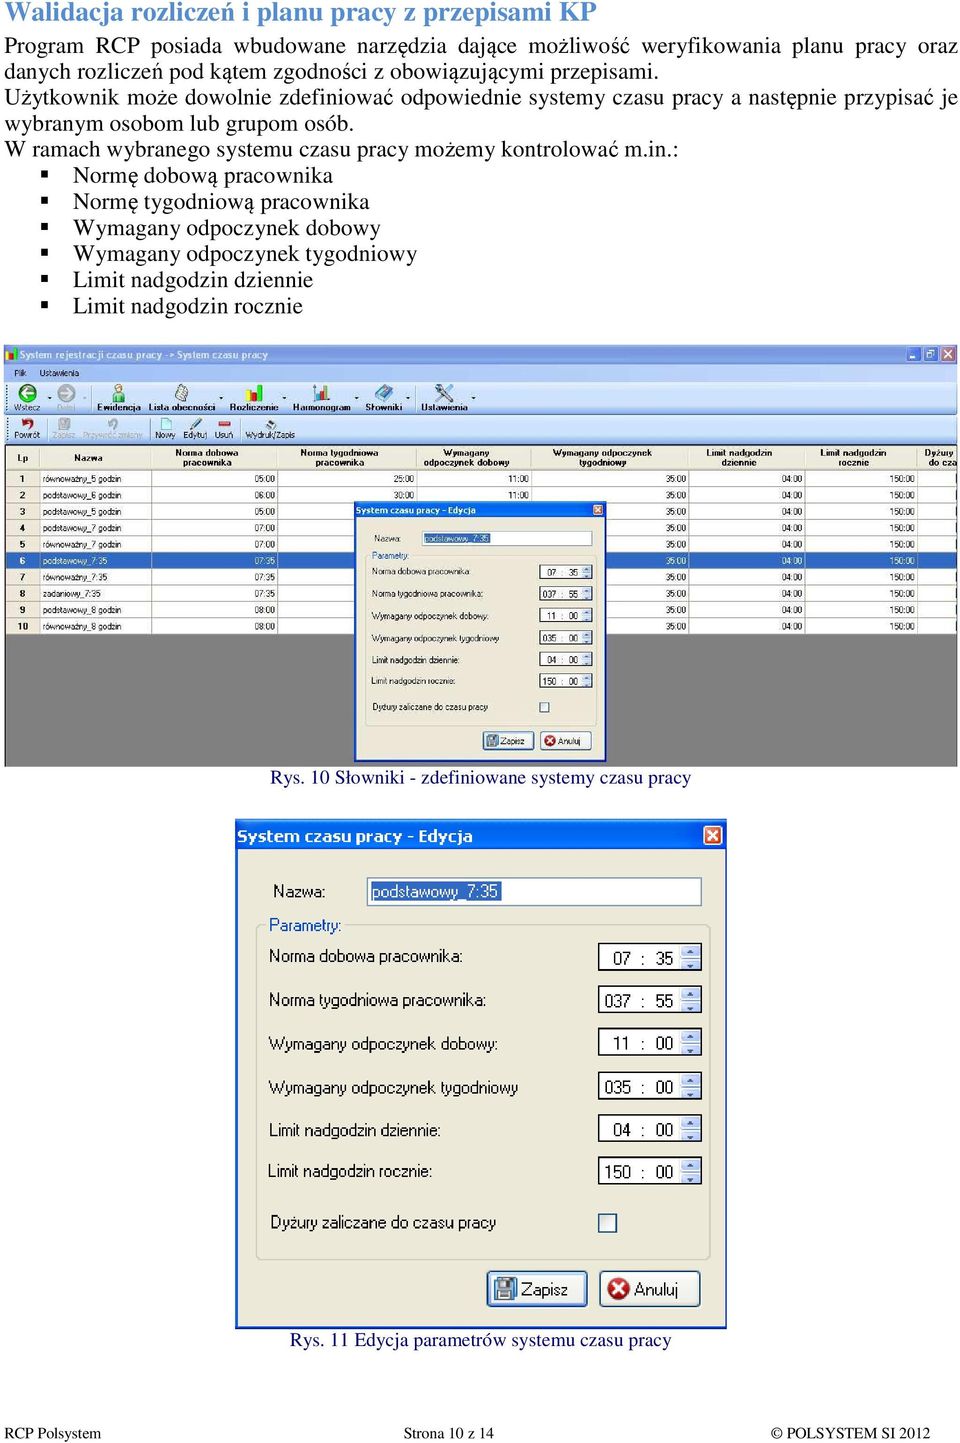
Task: Select row 9 podstawowy_8 godzin
Action: 481,610
